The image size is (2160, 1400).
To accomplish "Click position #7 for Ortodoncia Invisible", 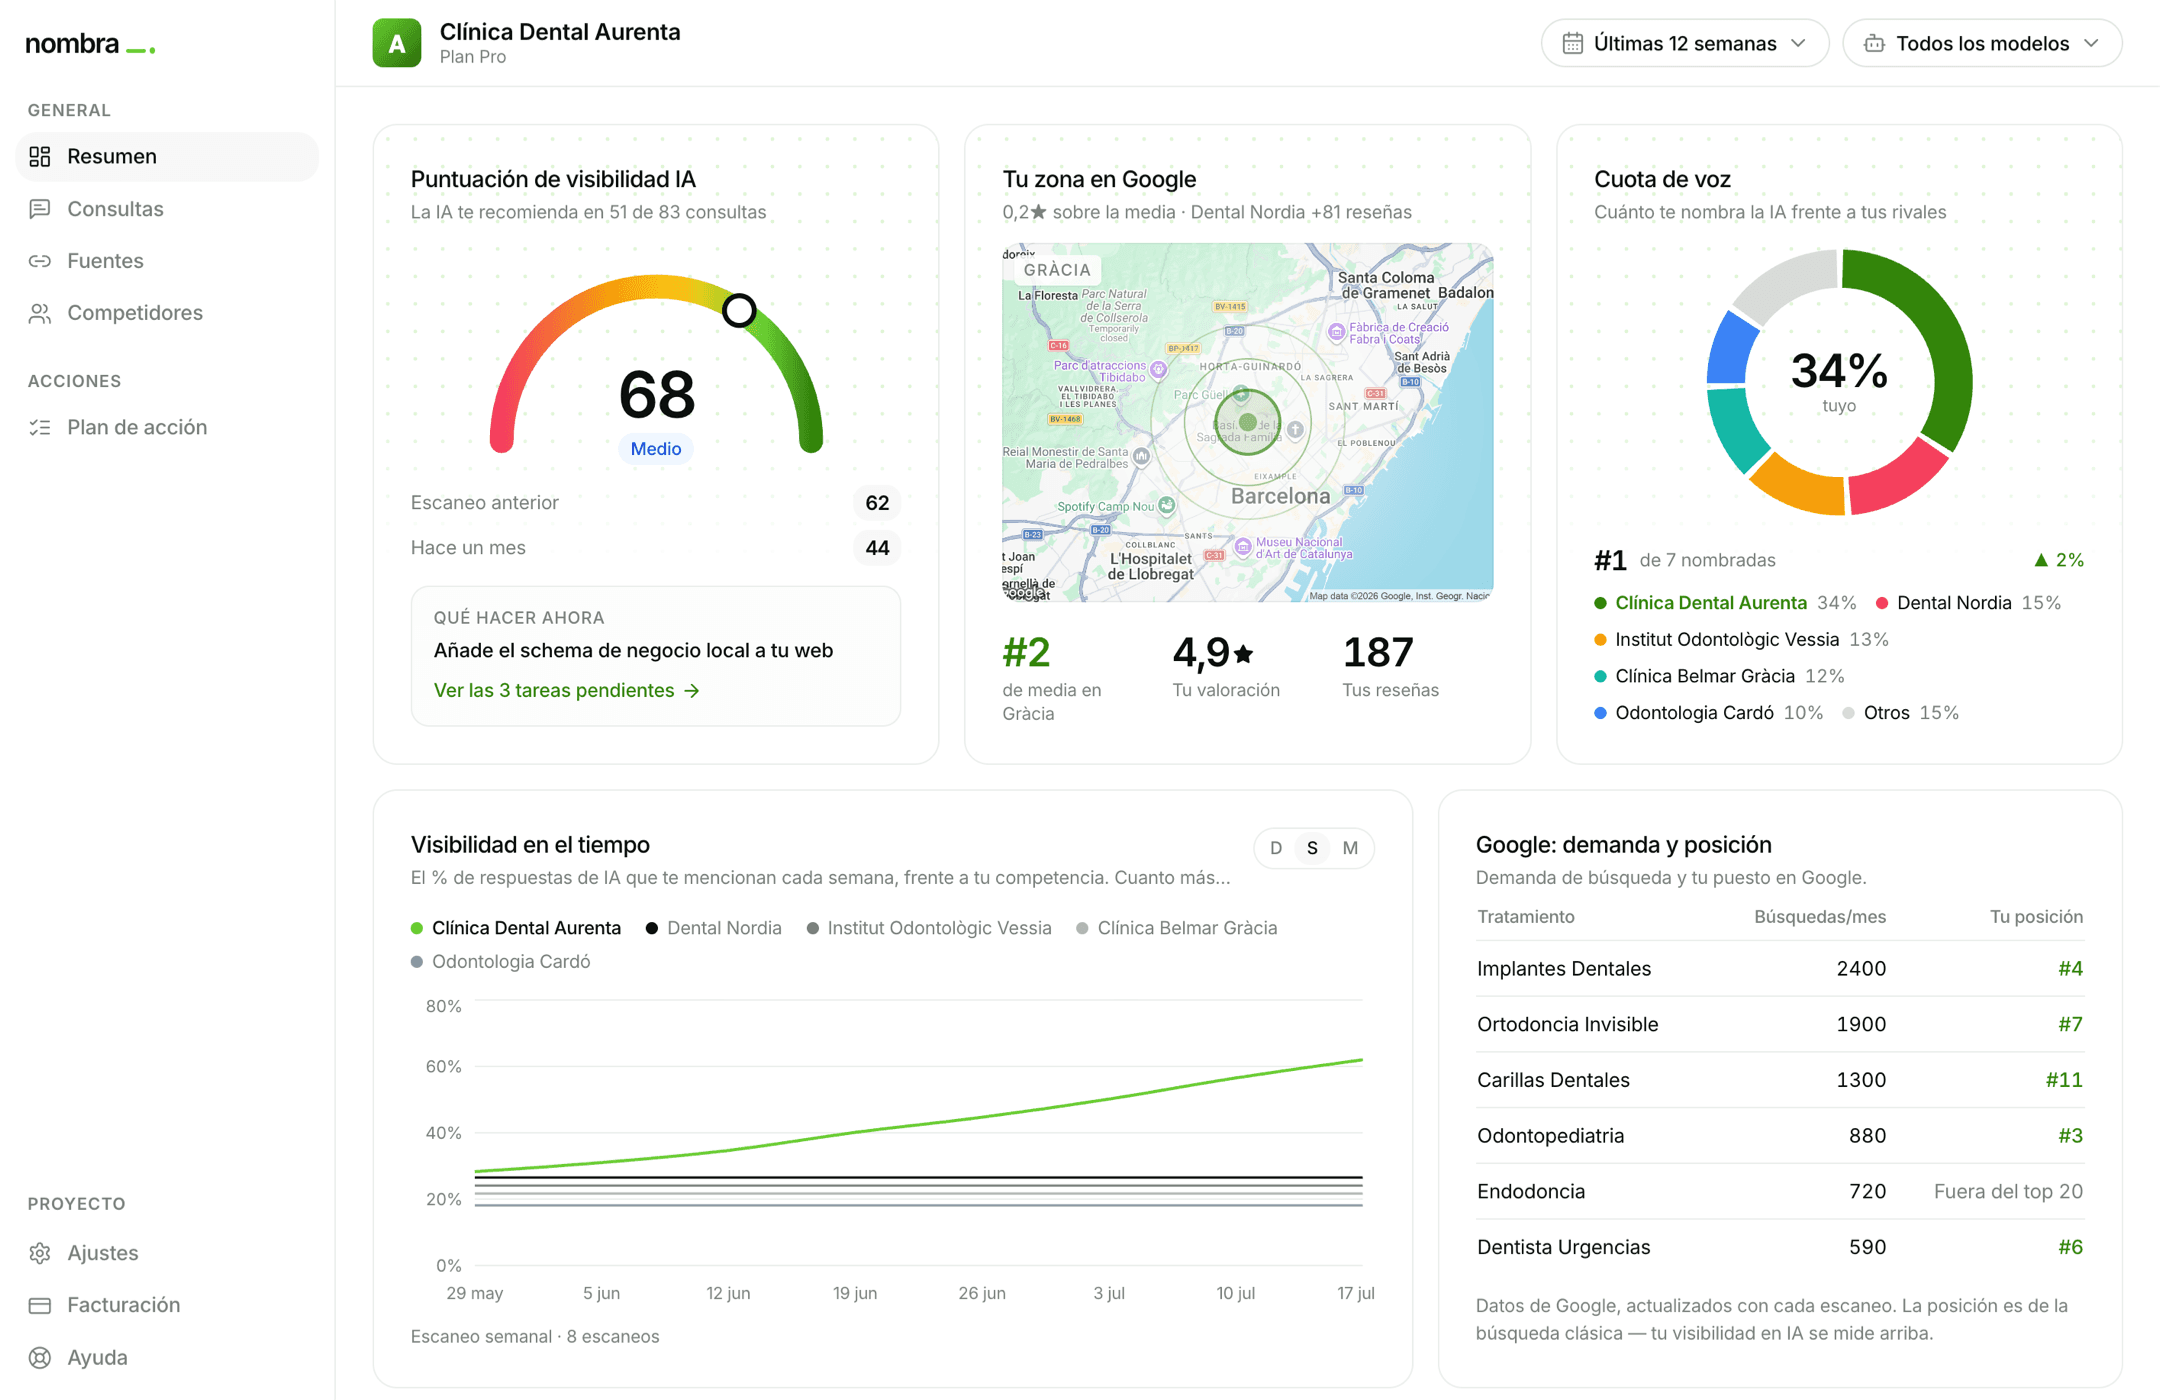I will [2070, 1025].
